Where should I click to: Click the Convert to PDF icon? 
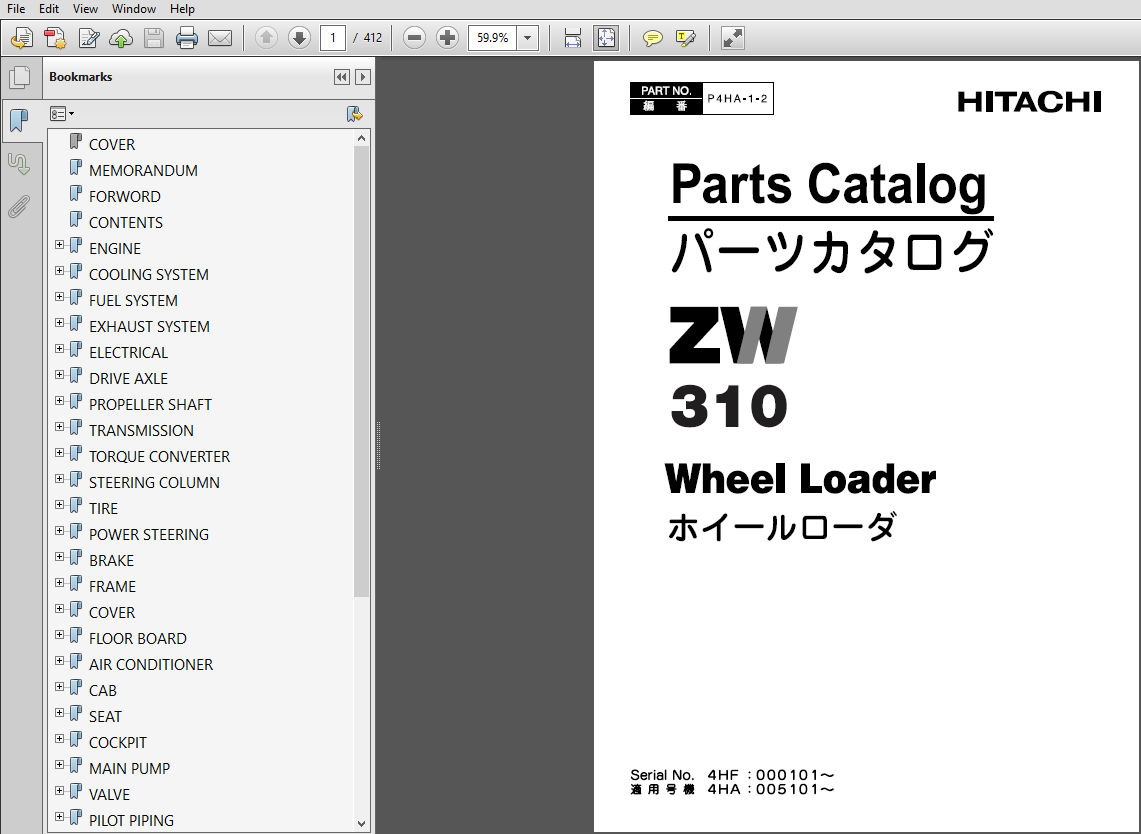coord(55,38)
